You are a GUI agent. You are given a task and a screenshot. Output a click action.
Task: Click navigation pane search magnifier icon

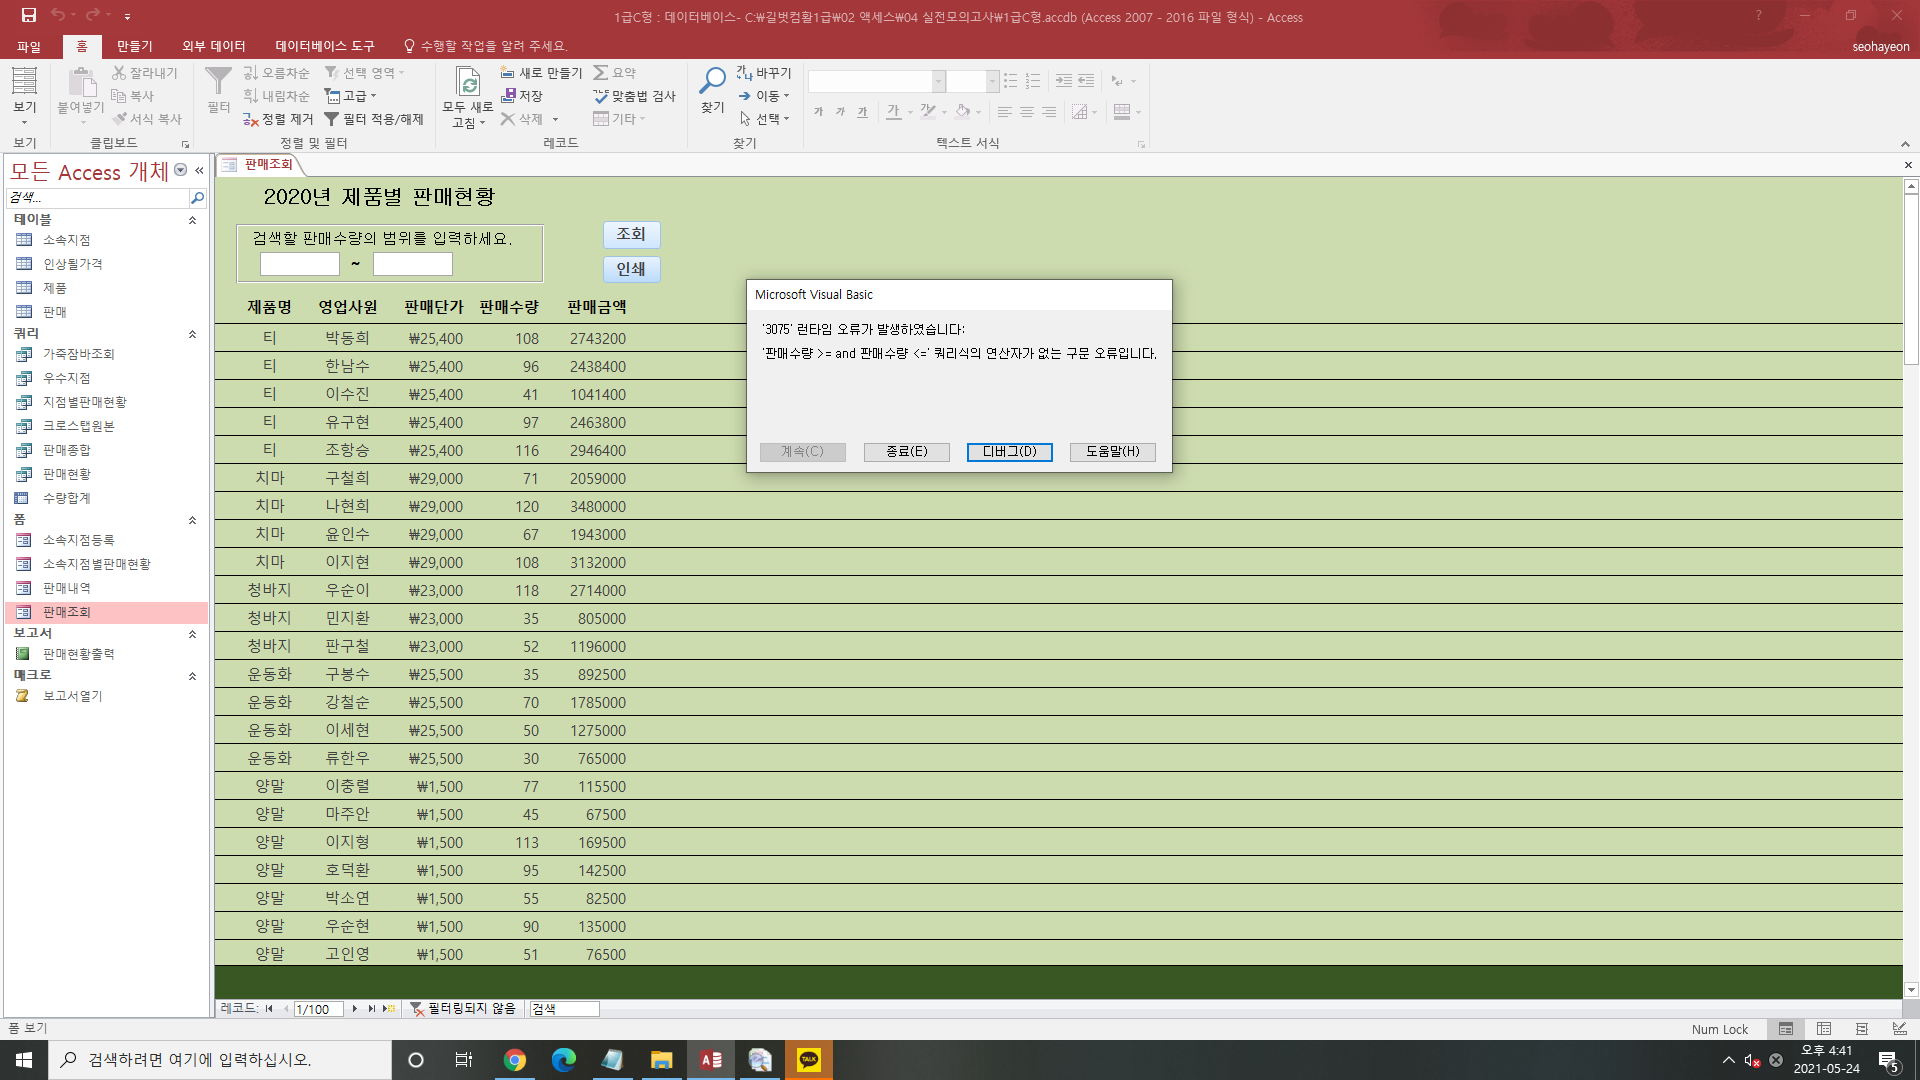197,198
